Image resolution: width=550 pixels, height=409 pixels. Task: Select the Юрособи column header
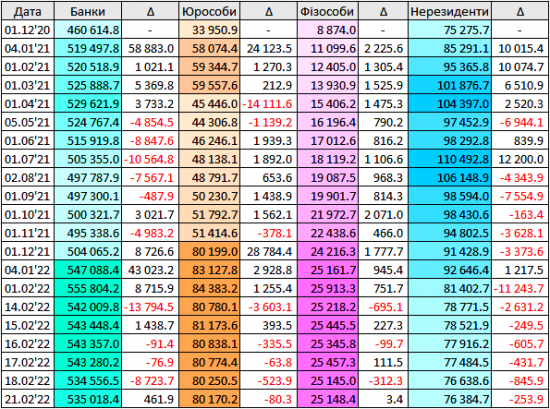209,12
